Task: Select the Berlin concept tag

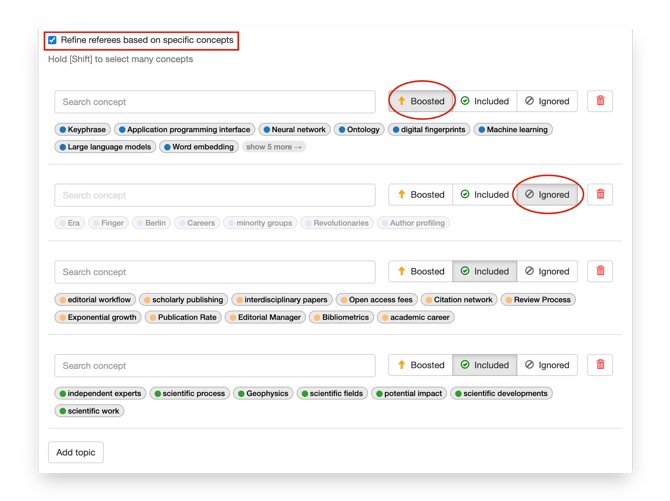Action: click(x=151, y=223)
